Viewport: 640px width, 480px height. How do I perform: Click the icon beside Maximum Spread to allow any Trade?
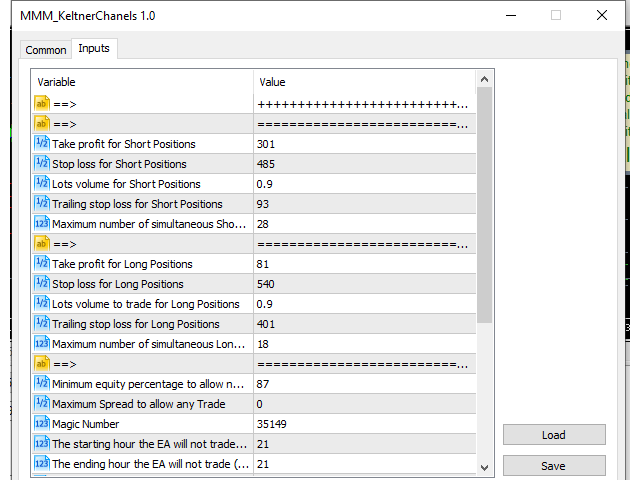[42, 403]
